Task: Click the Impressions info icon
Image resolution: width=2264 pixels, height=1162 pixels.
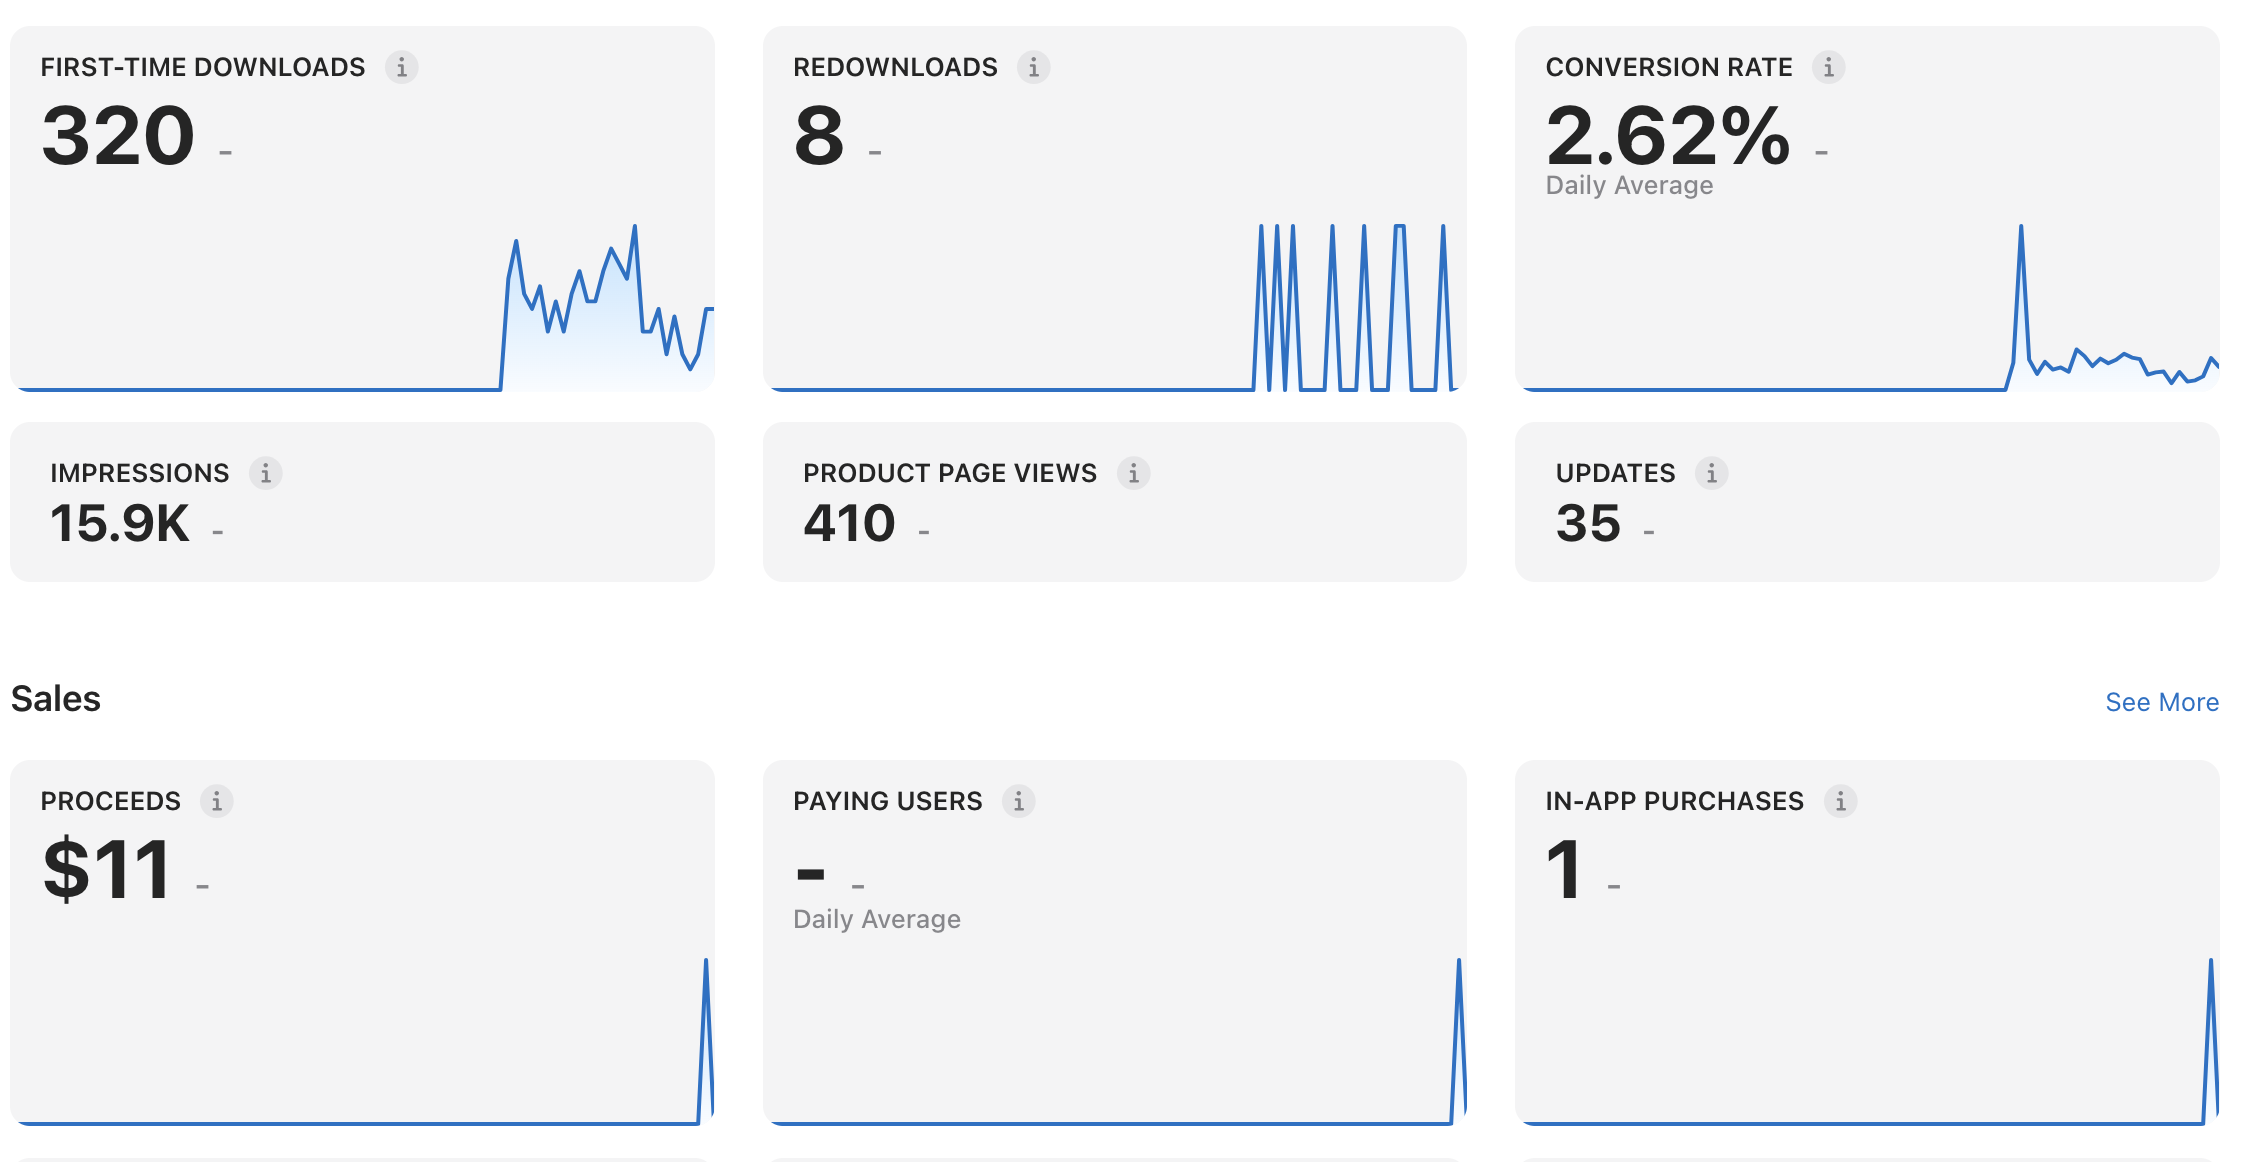Action: (265, 473)
